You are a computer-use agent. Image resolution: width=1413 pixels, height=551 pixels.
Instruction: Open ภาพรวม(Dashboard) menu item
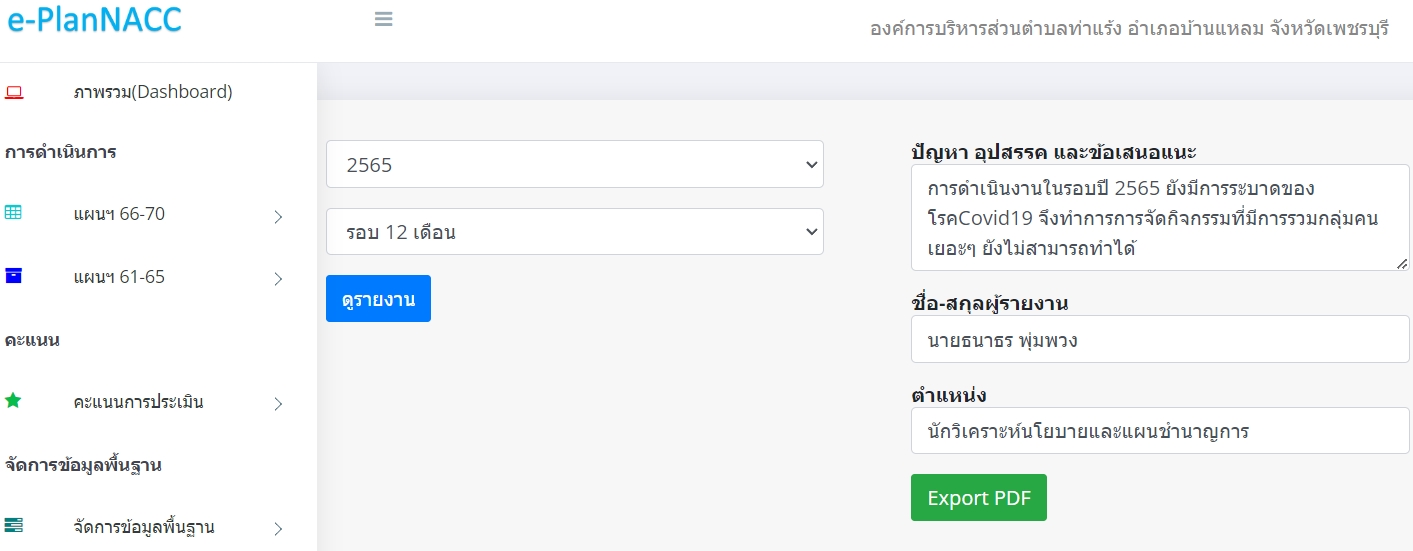[x=153, y=92]
